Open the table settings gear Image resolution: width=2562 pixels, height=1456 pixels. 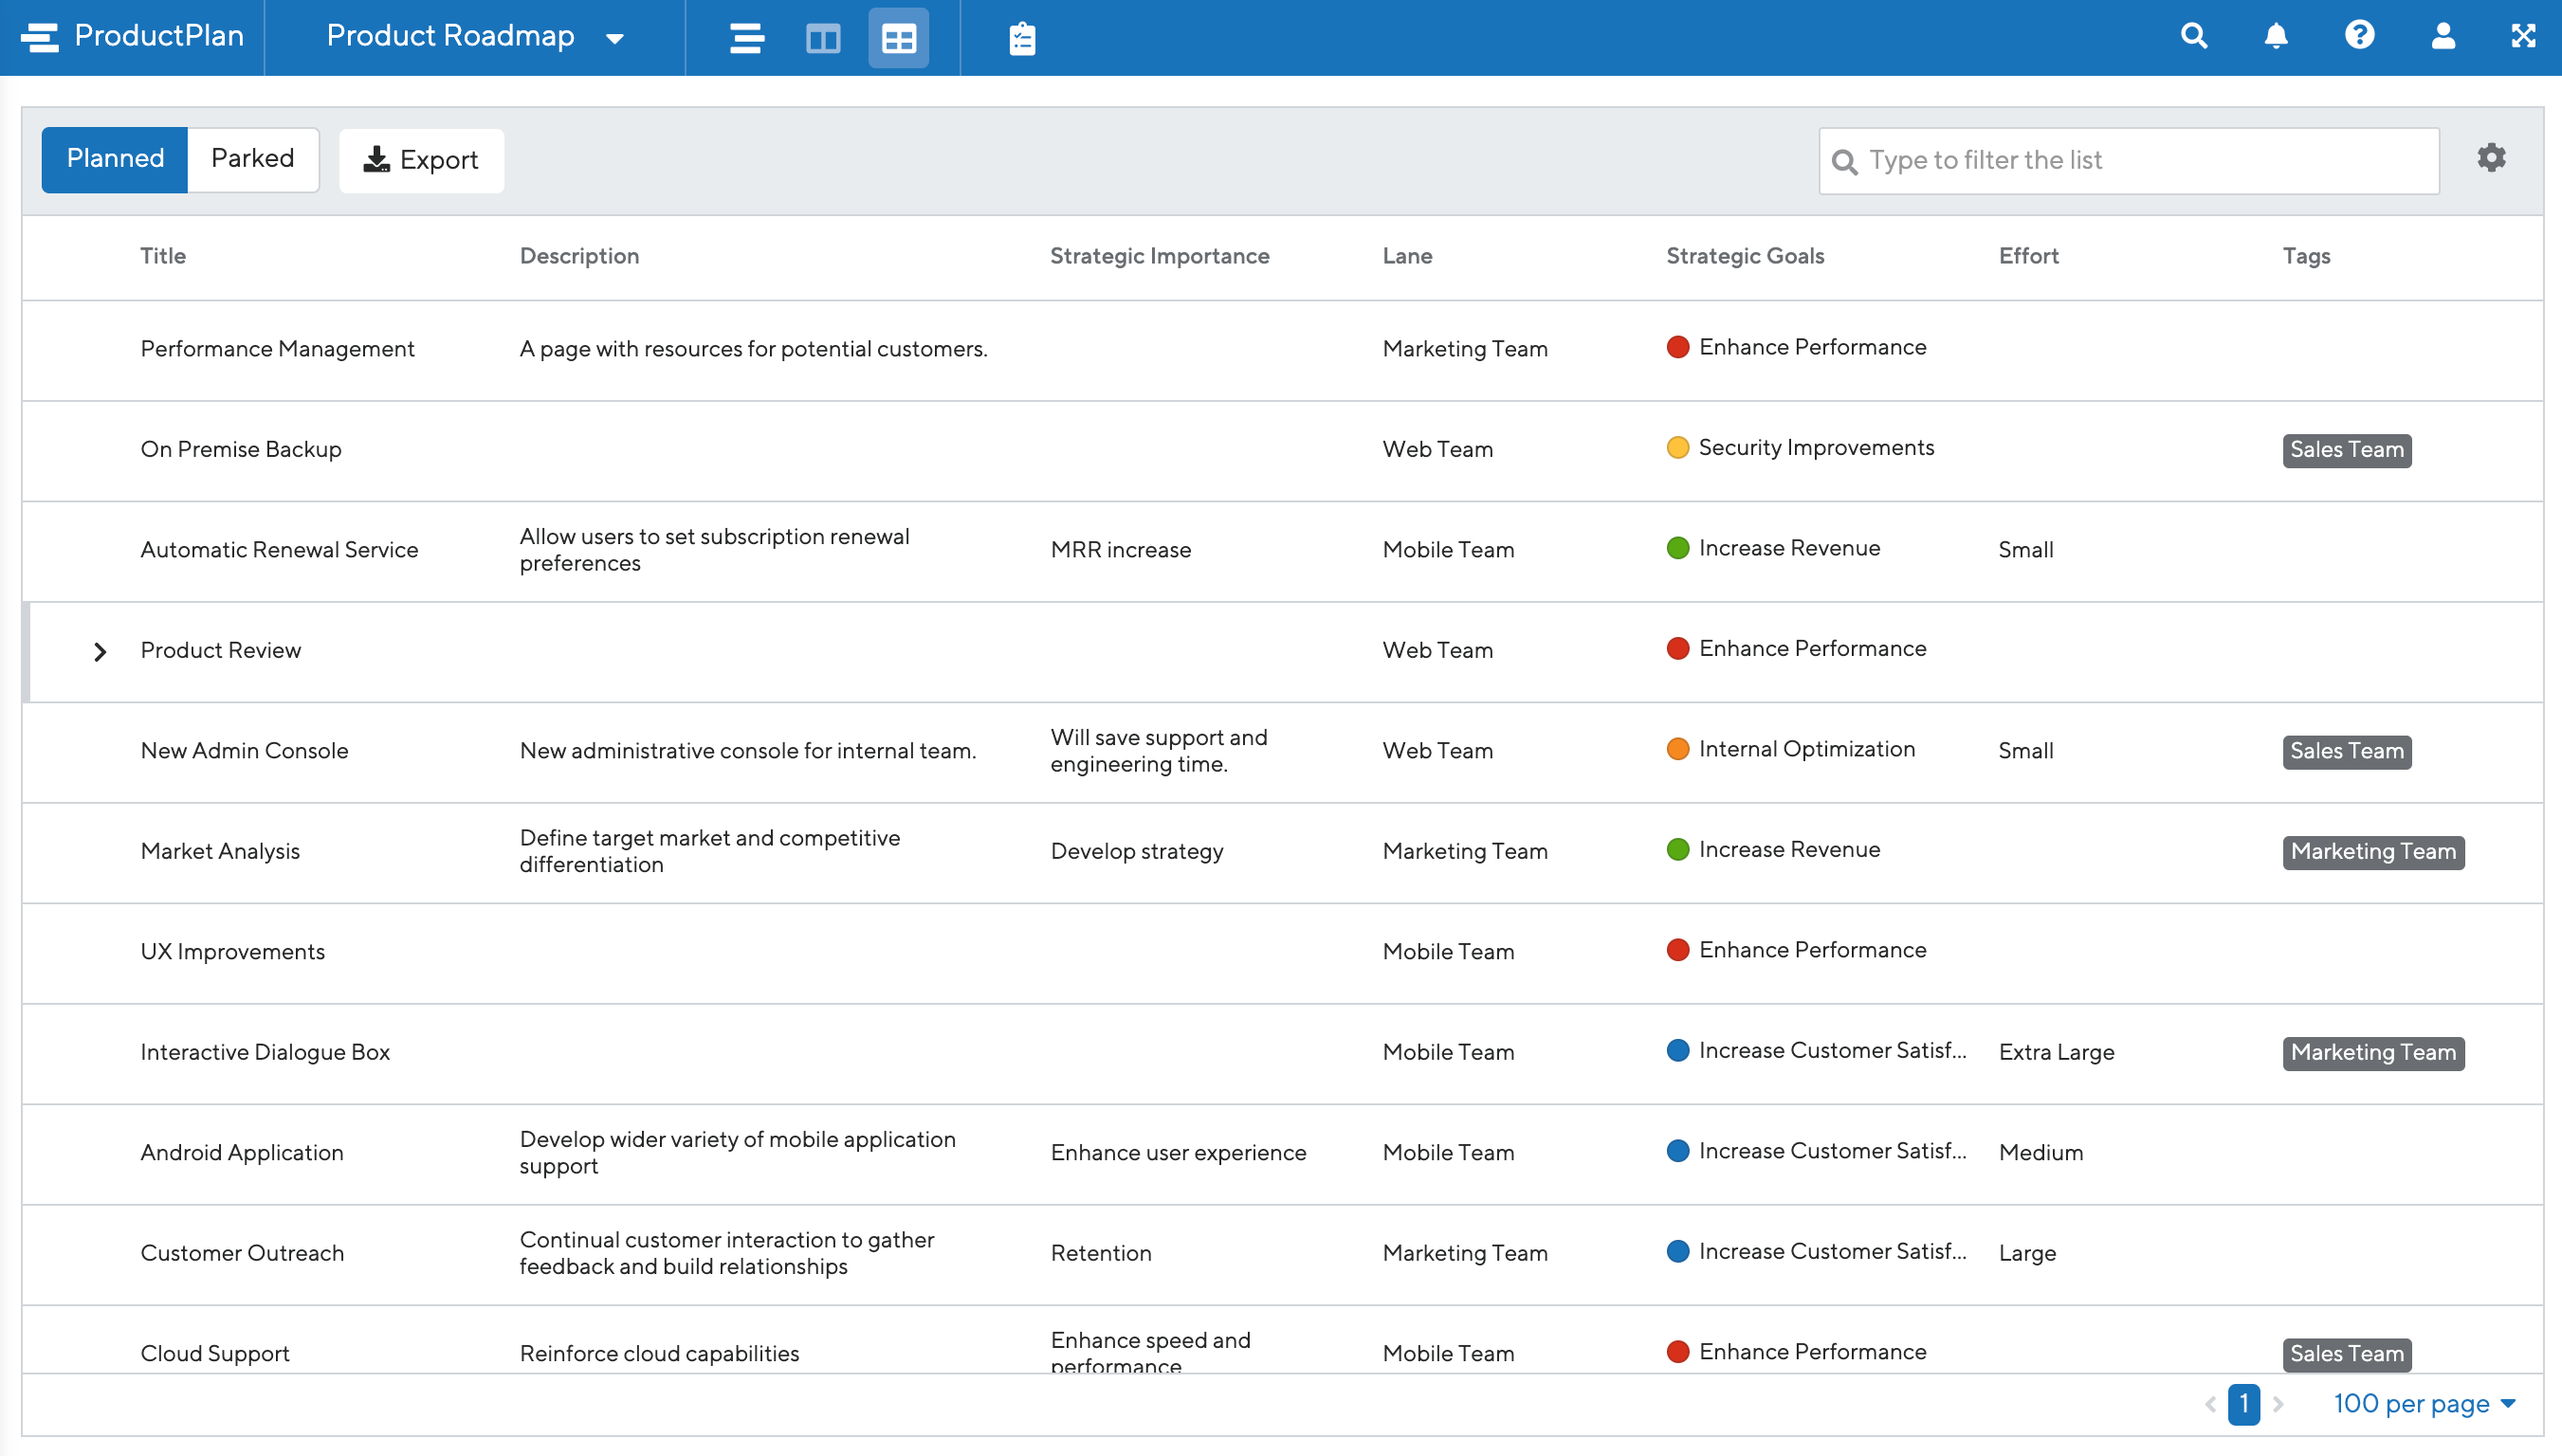[x=2491, y=158]
